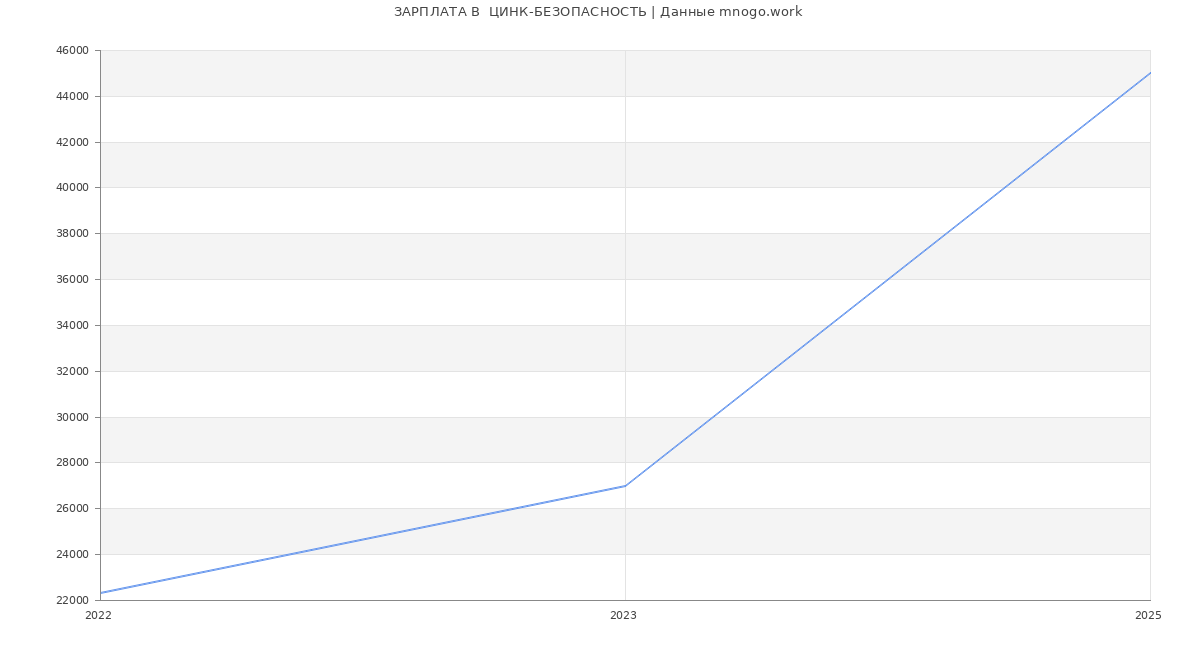Click the 42000 y-axis label
The image size is (1200, 650).
(x=71, y=142)
